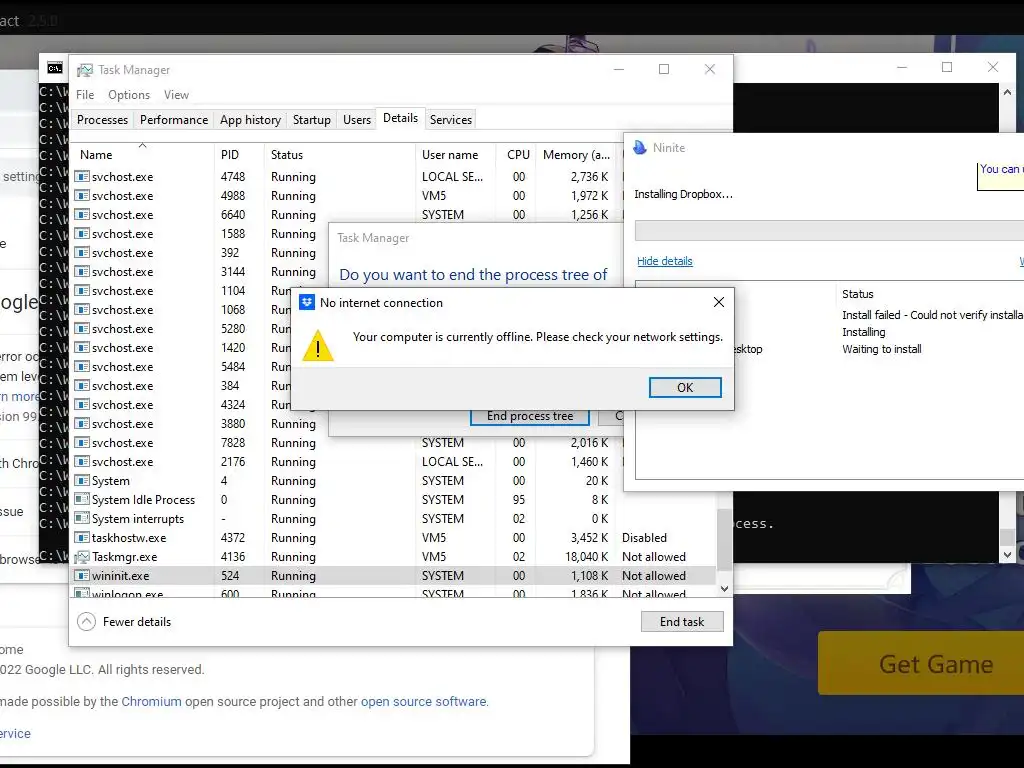This screenshot has height=768, width=1024.
Task: Click Task Manager list scroll down arrow
Action: click(724, 588)
